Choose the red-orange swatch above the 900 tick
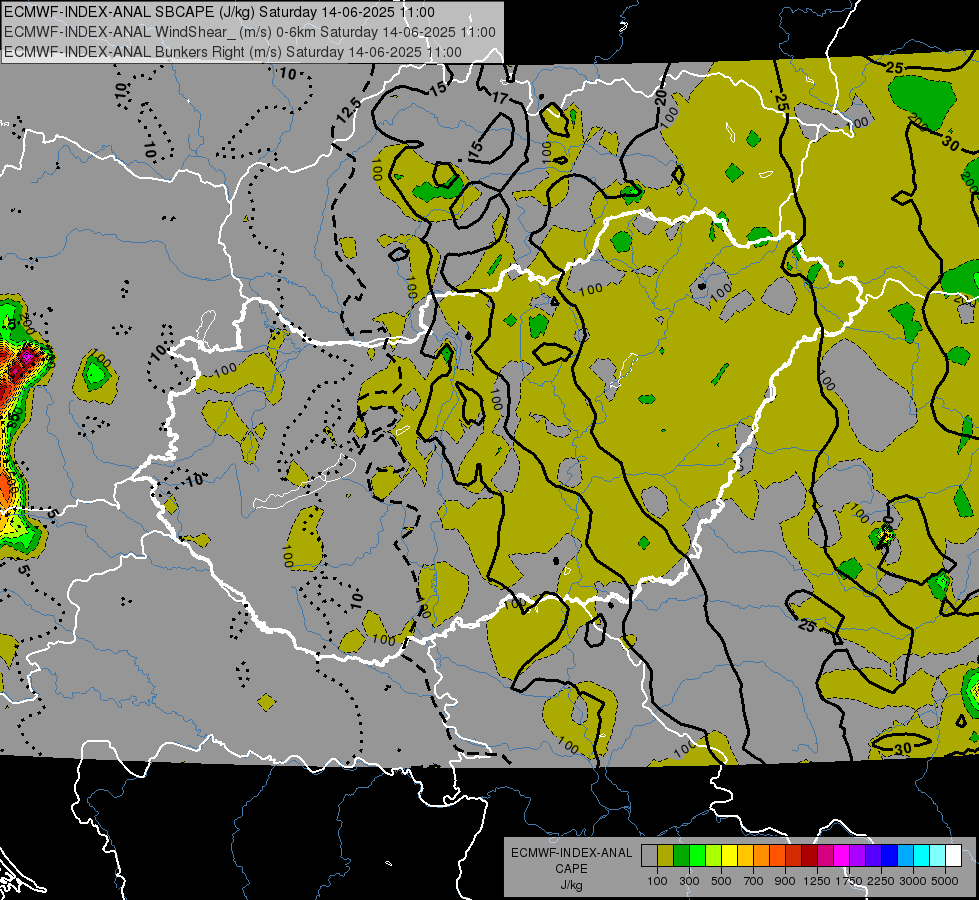 coord(777,856)
